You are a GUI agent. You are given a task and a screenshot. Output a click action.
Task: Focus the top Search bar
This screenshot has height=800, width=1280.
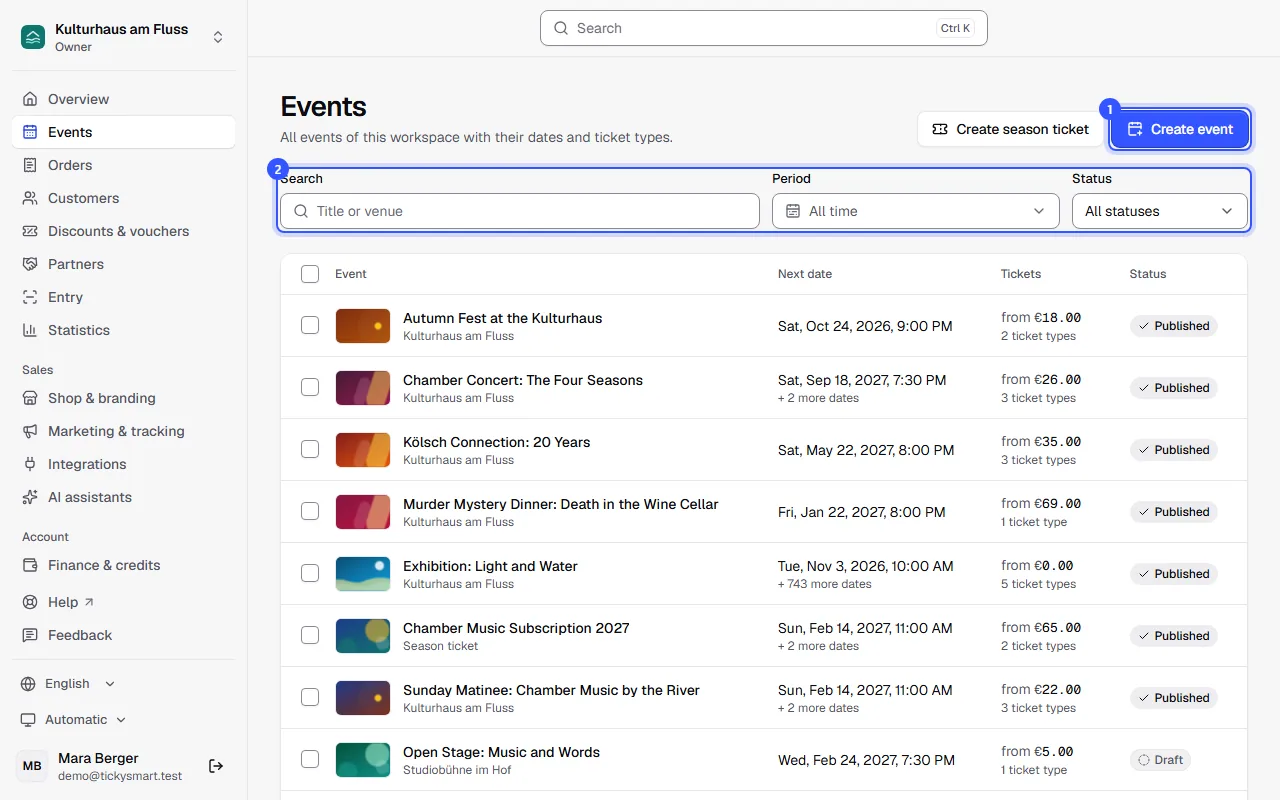click(764, 28)
